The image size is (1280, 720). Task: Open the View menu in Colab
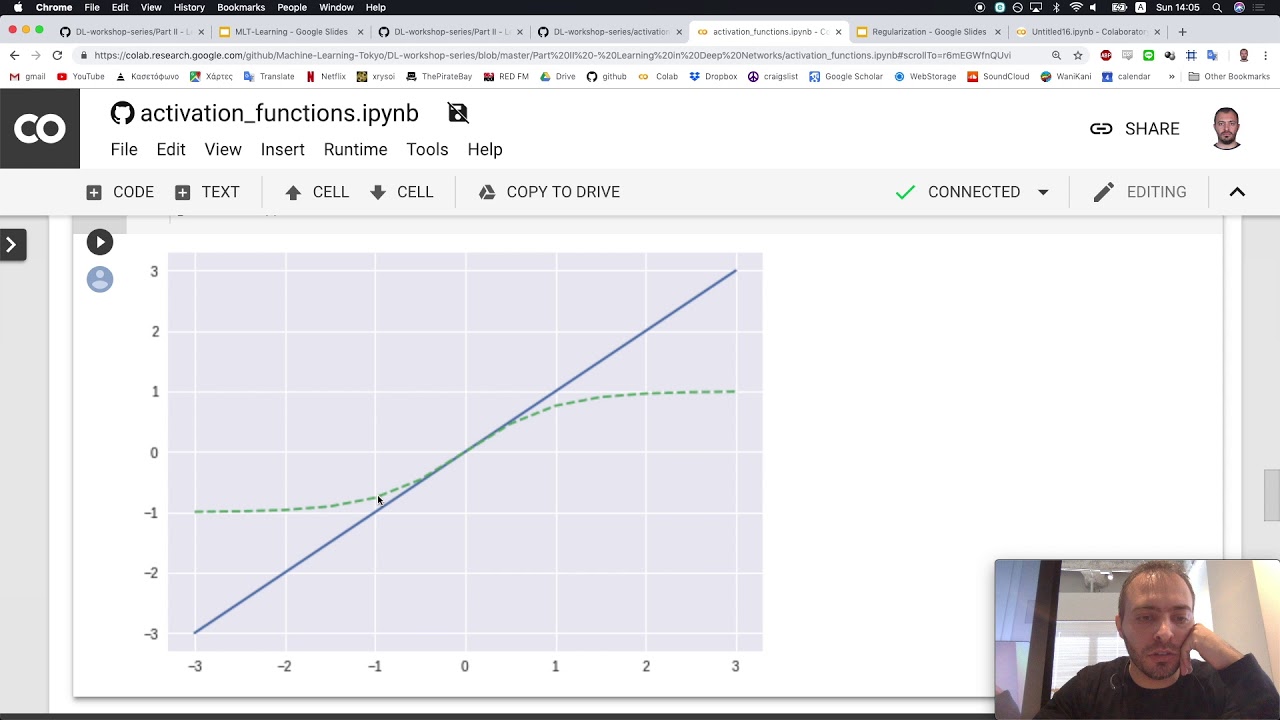223,149
